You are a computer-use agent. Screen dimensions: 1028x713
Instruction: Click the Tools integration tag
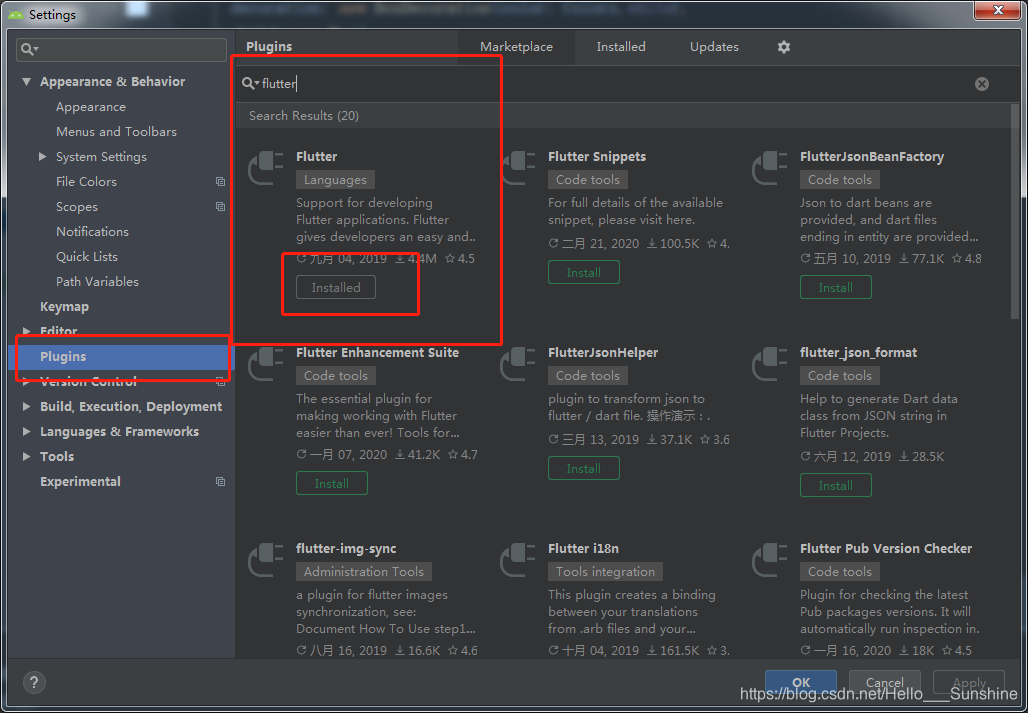click(x=605, y=571)
